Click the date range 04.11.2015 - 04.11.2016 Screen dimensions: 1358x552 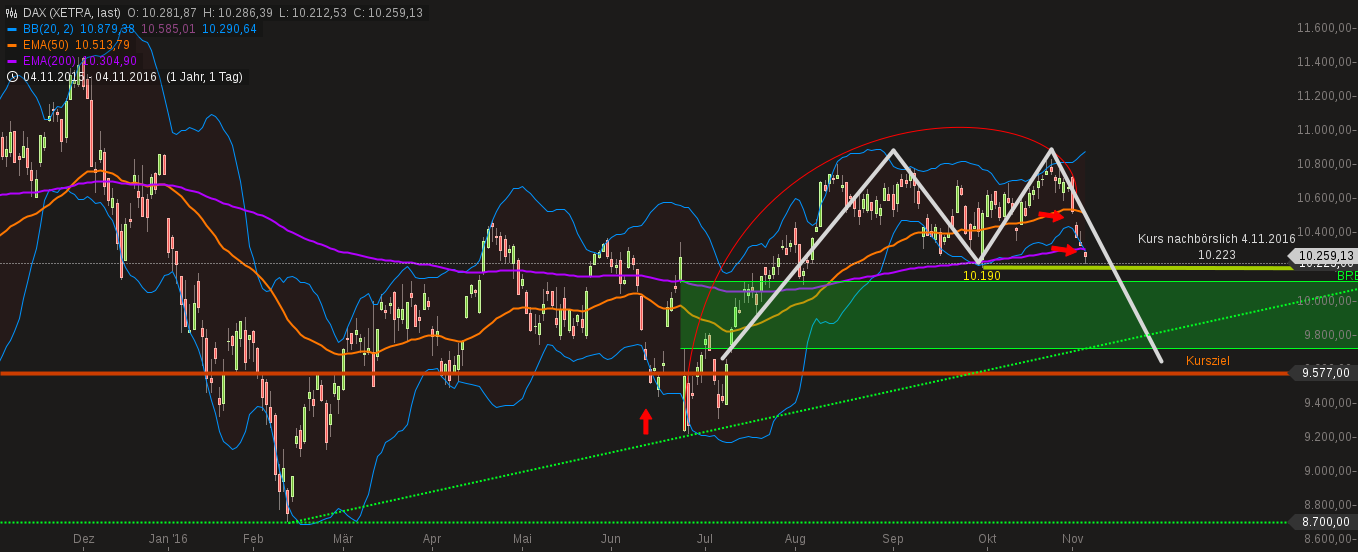coord(90,77)
